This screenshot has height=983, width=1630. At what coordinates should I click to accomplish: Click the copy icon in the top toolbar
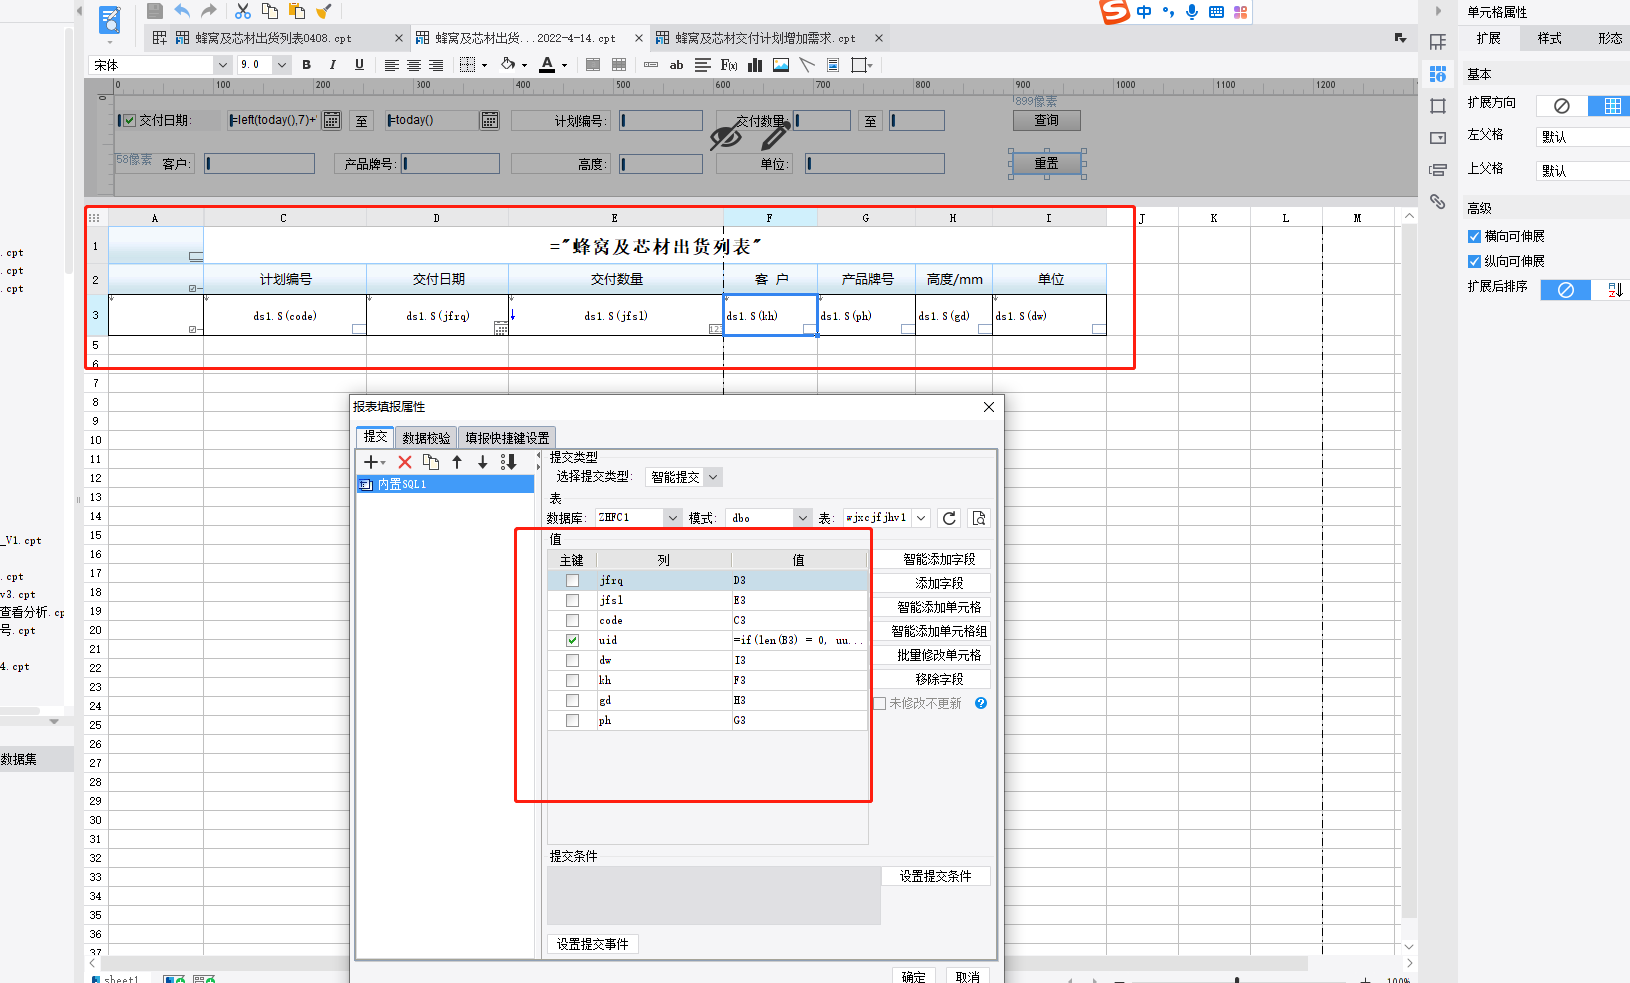270,11
